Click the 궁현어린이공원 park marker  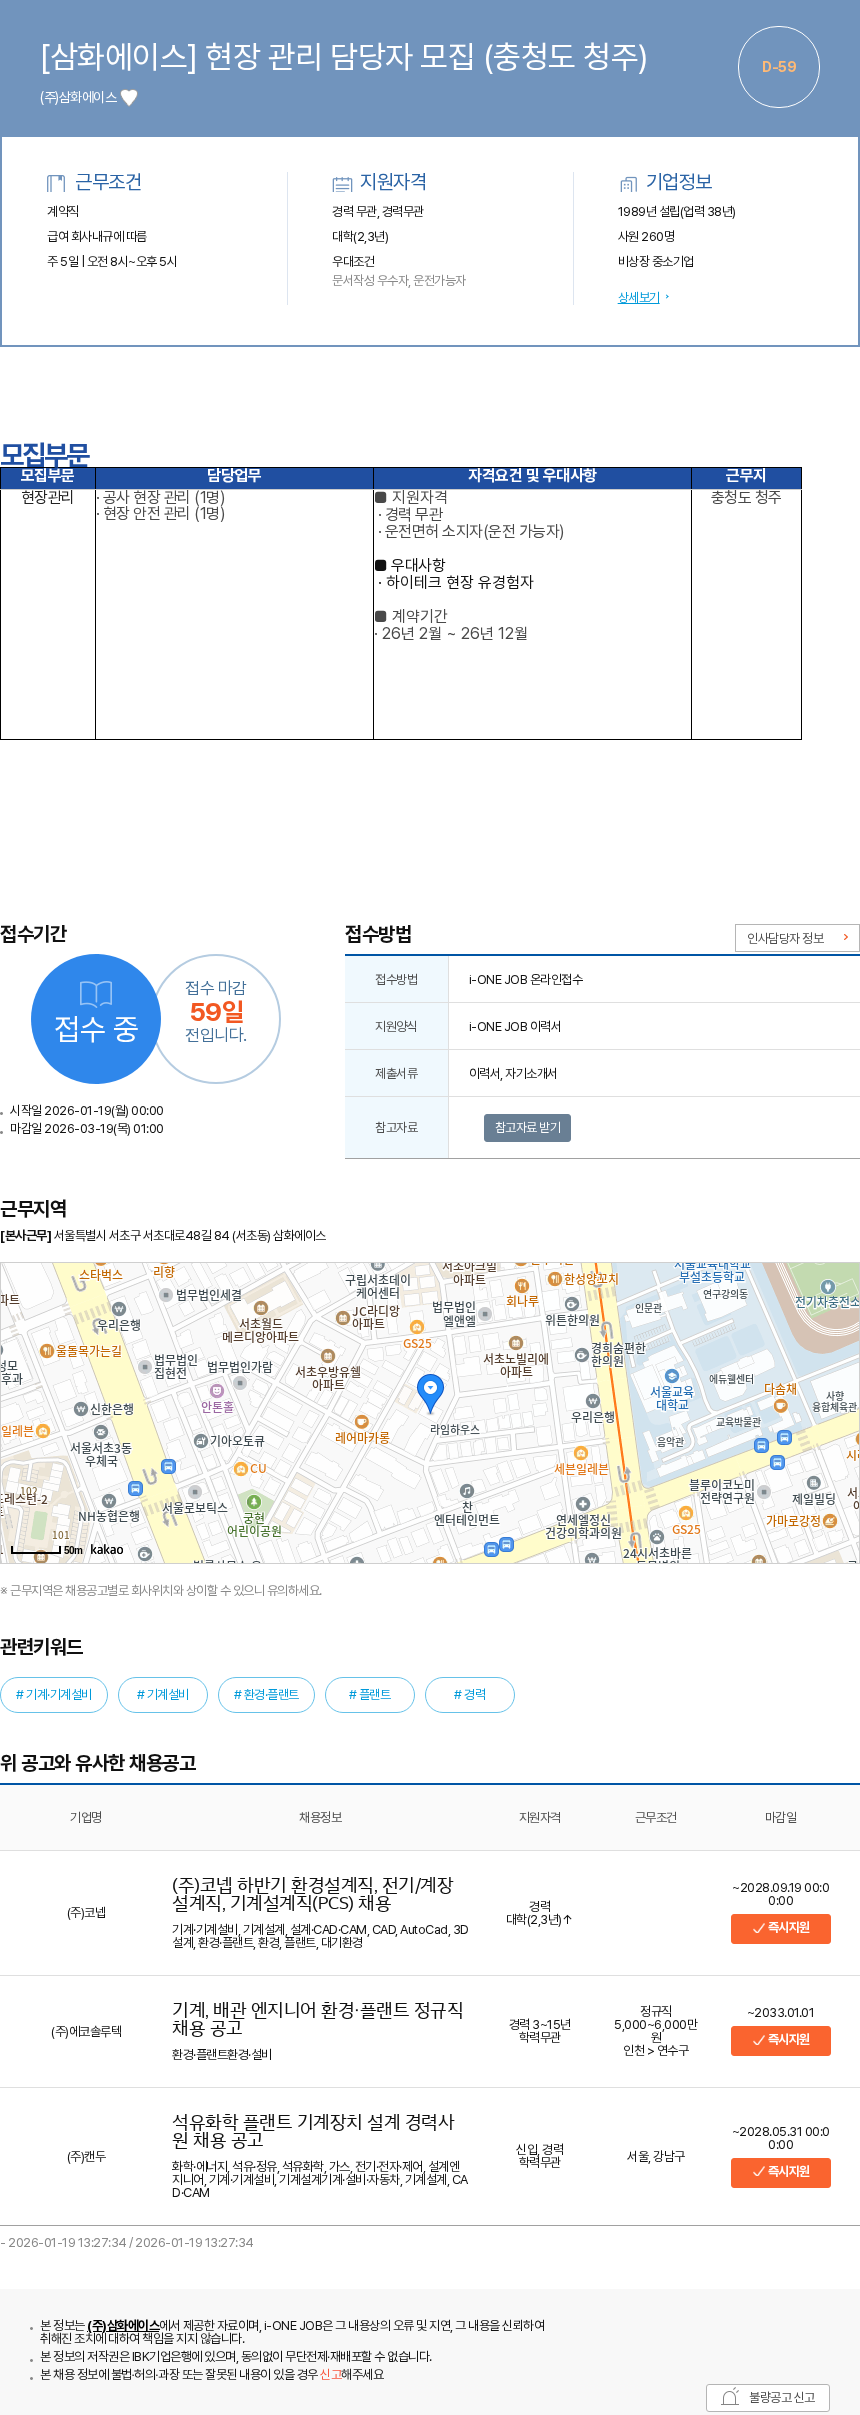coord(254,1502)
